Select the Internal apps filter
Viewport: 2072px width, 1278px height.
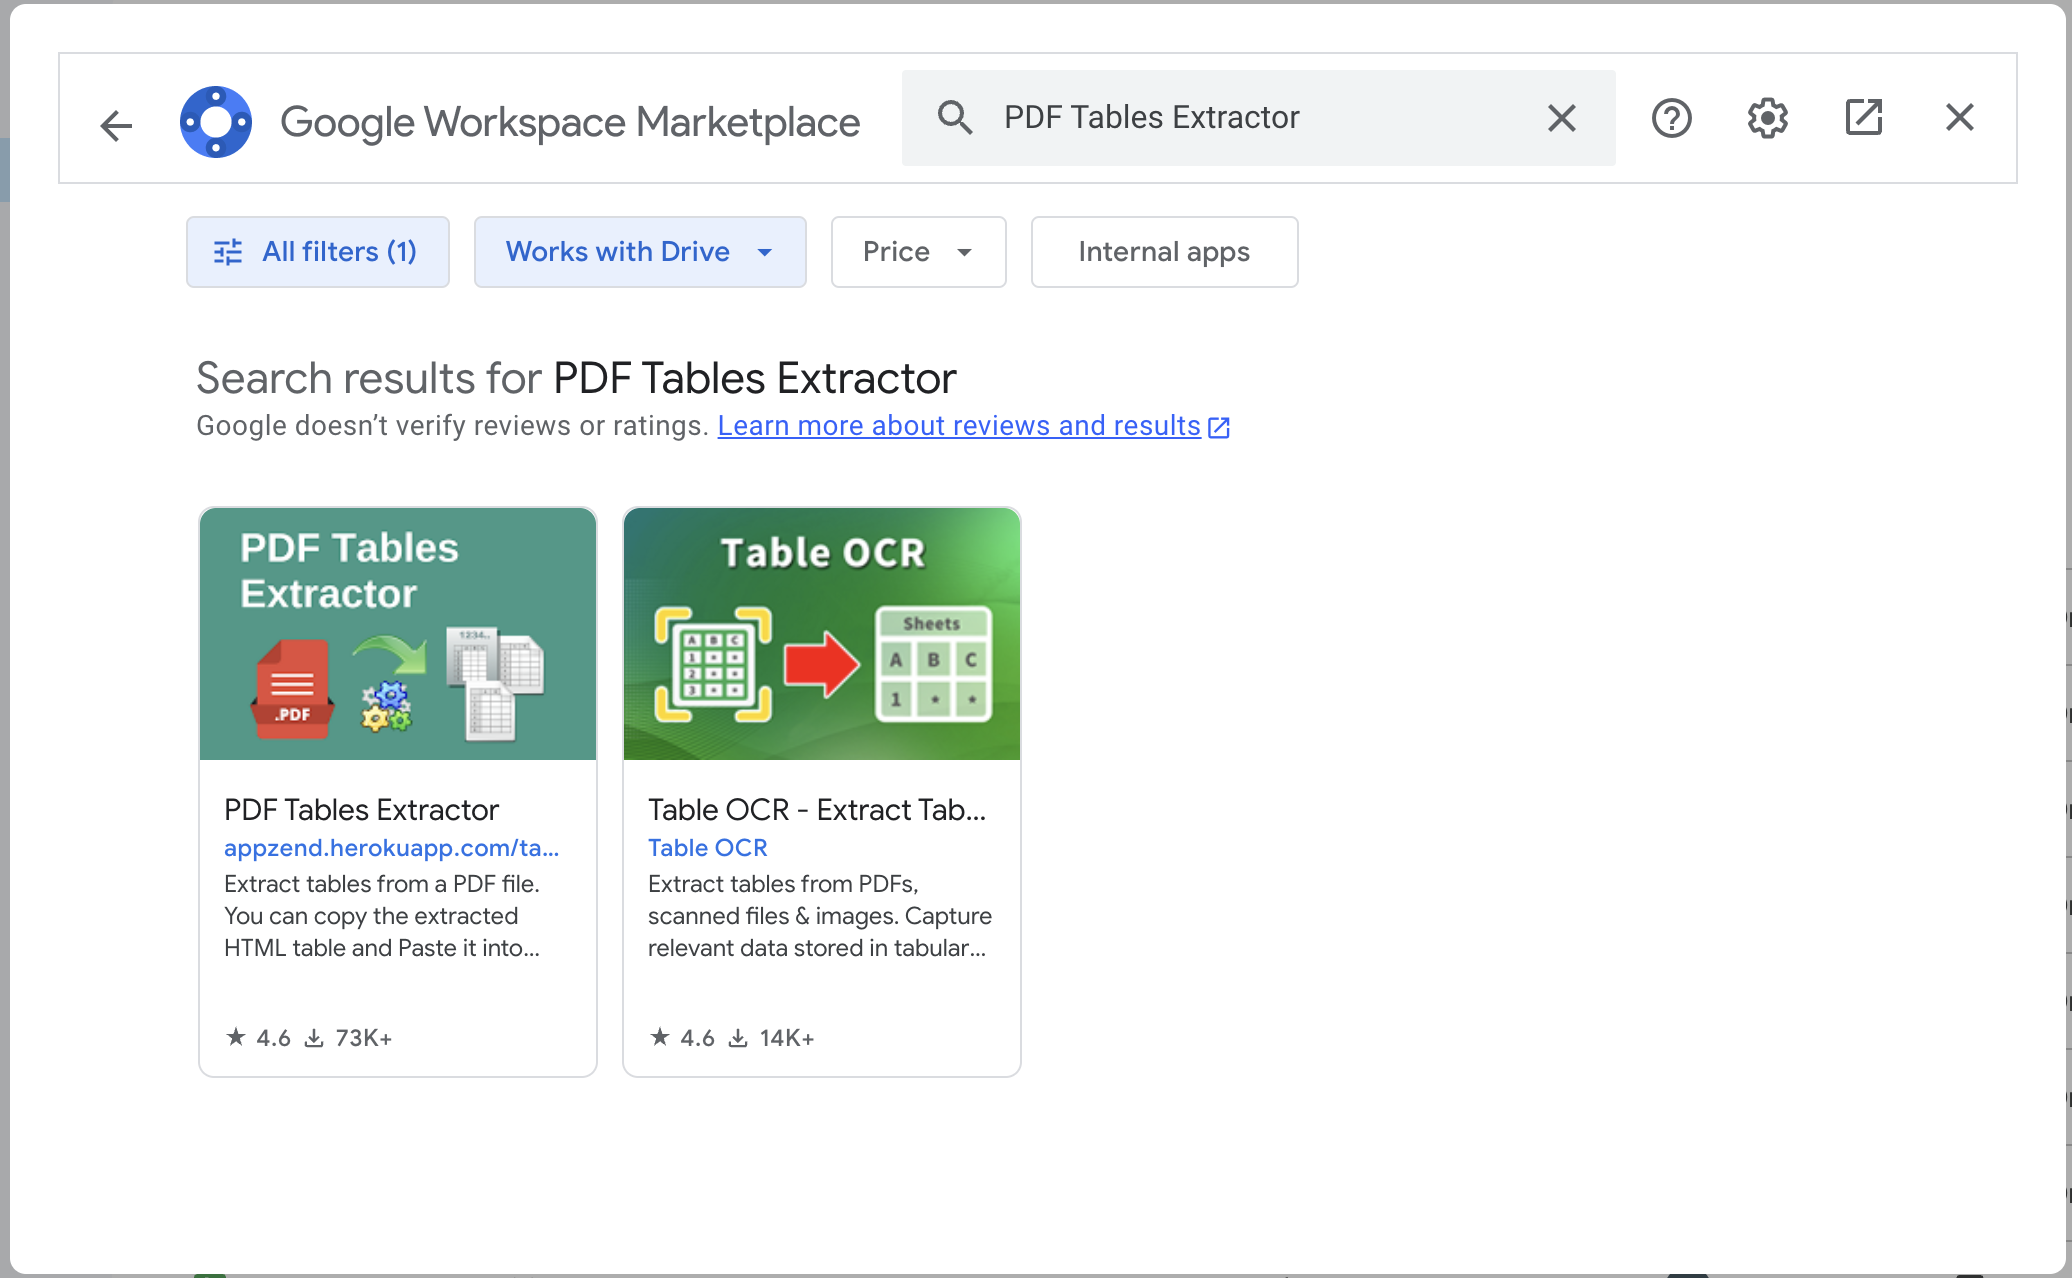point(1163,252)
